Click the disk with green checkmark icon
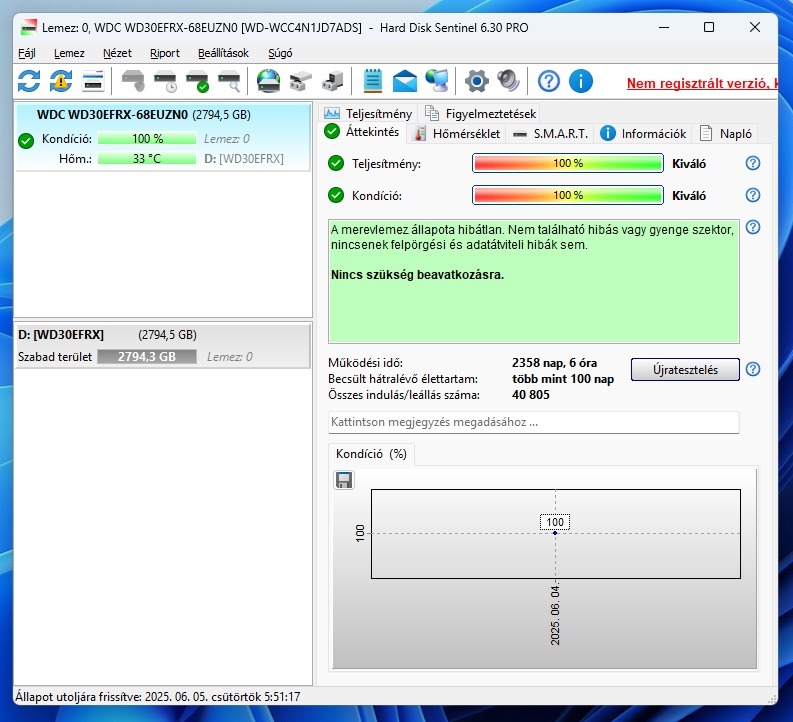 tap(197, 81)
